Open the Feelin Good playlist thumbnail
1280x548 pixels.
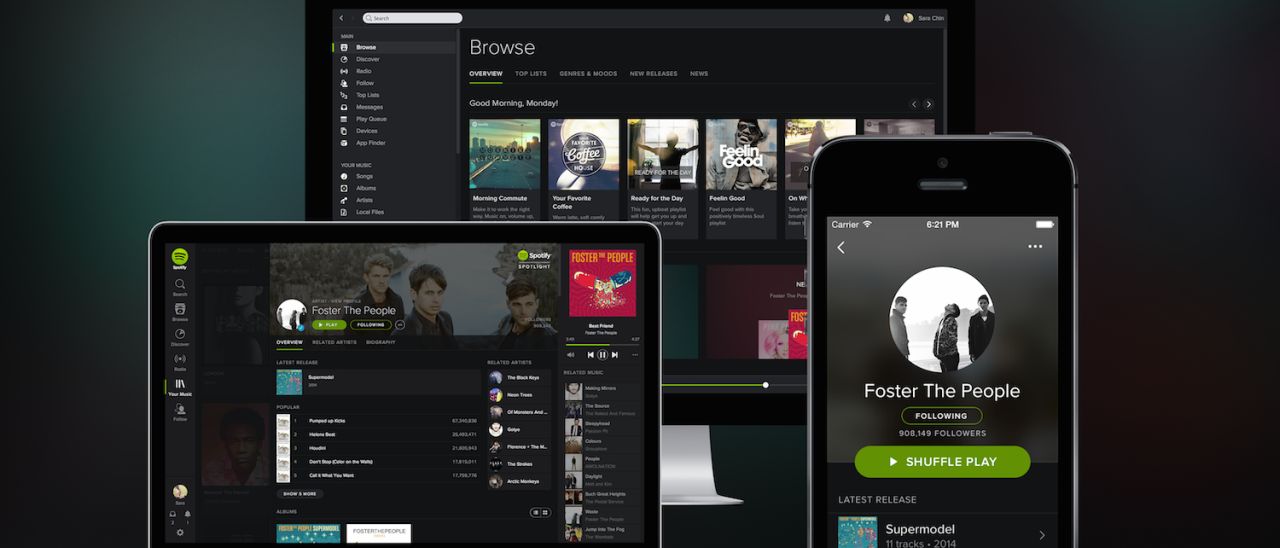pos(741,154)
